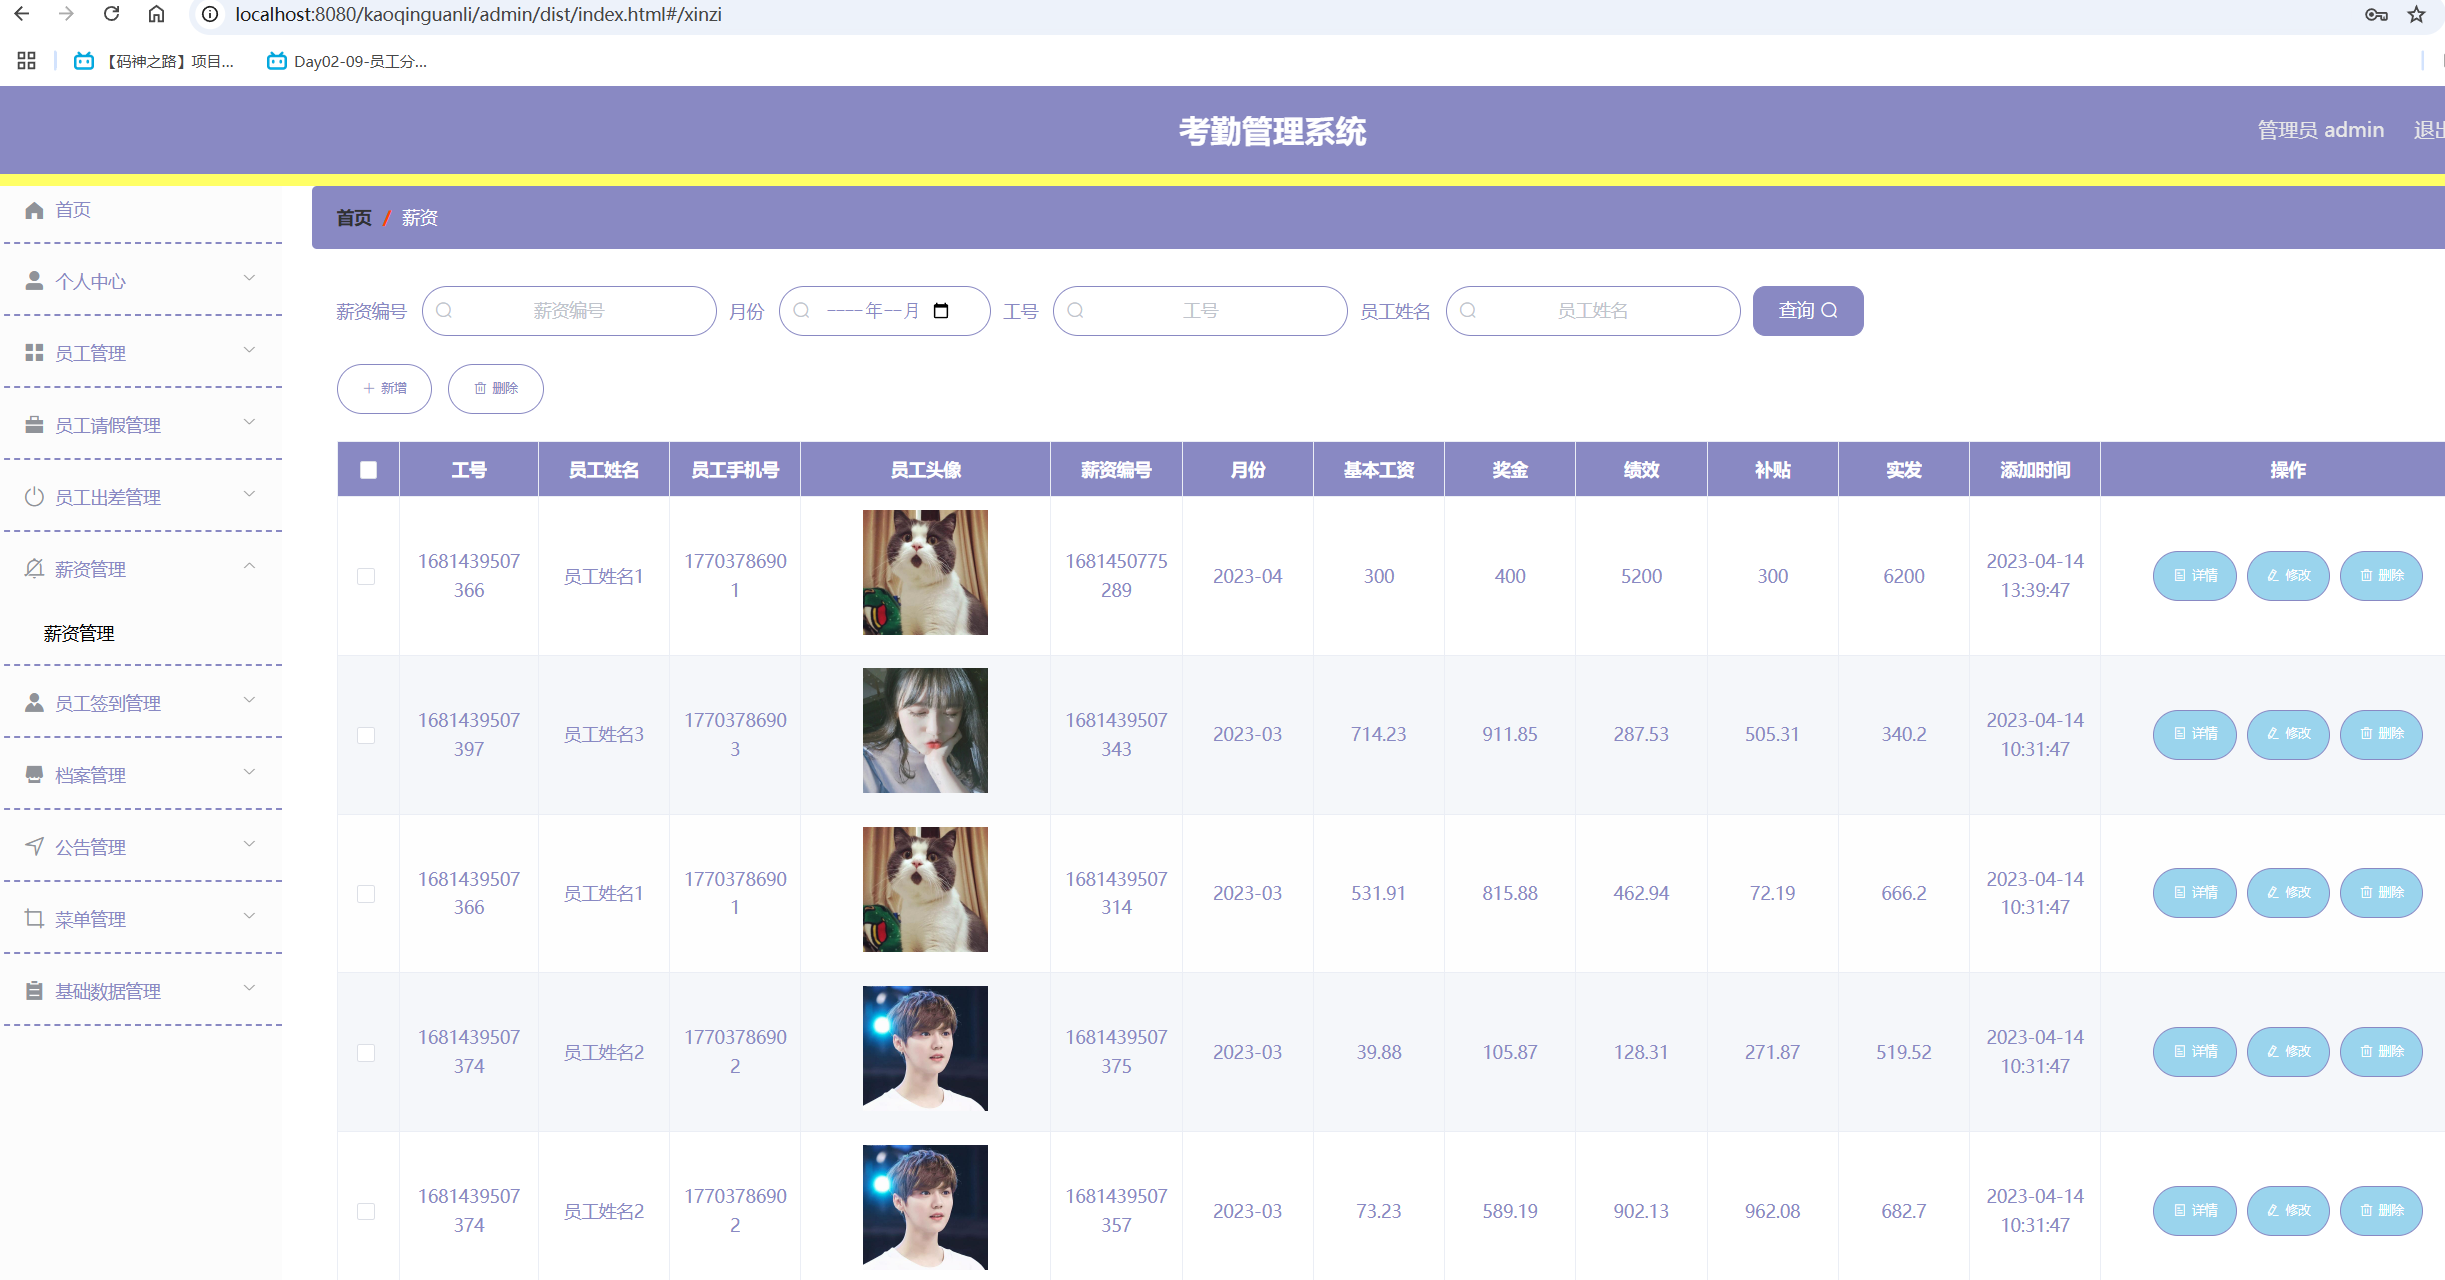Open the 员工姓名3 avatar thumbnail
2445x1280 pixels.
point(925,731)
